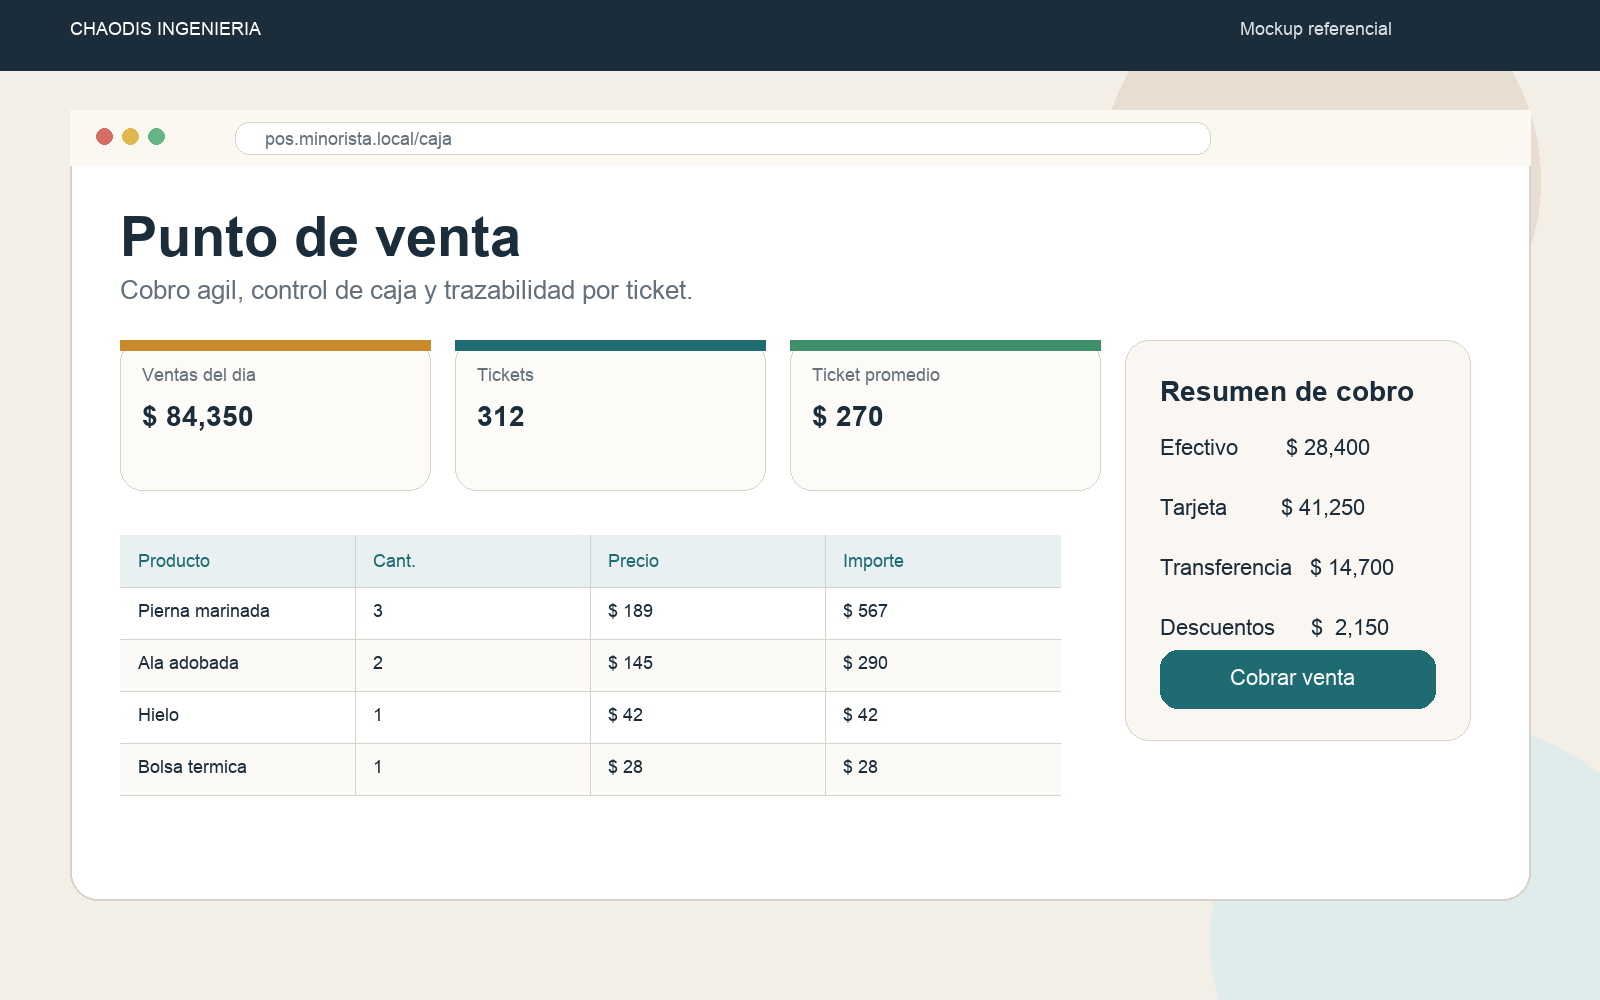Select the Tarjeta payment line
Viewport: 1600px width, 1000px height.
point(1262,507)
